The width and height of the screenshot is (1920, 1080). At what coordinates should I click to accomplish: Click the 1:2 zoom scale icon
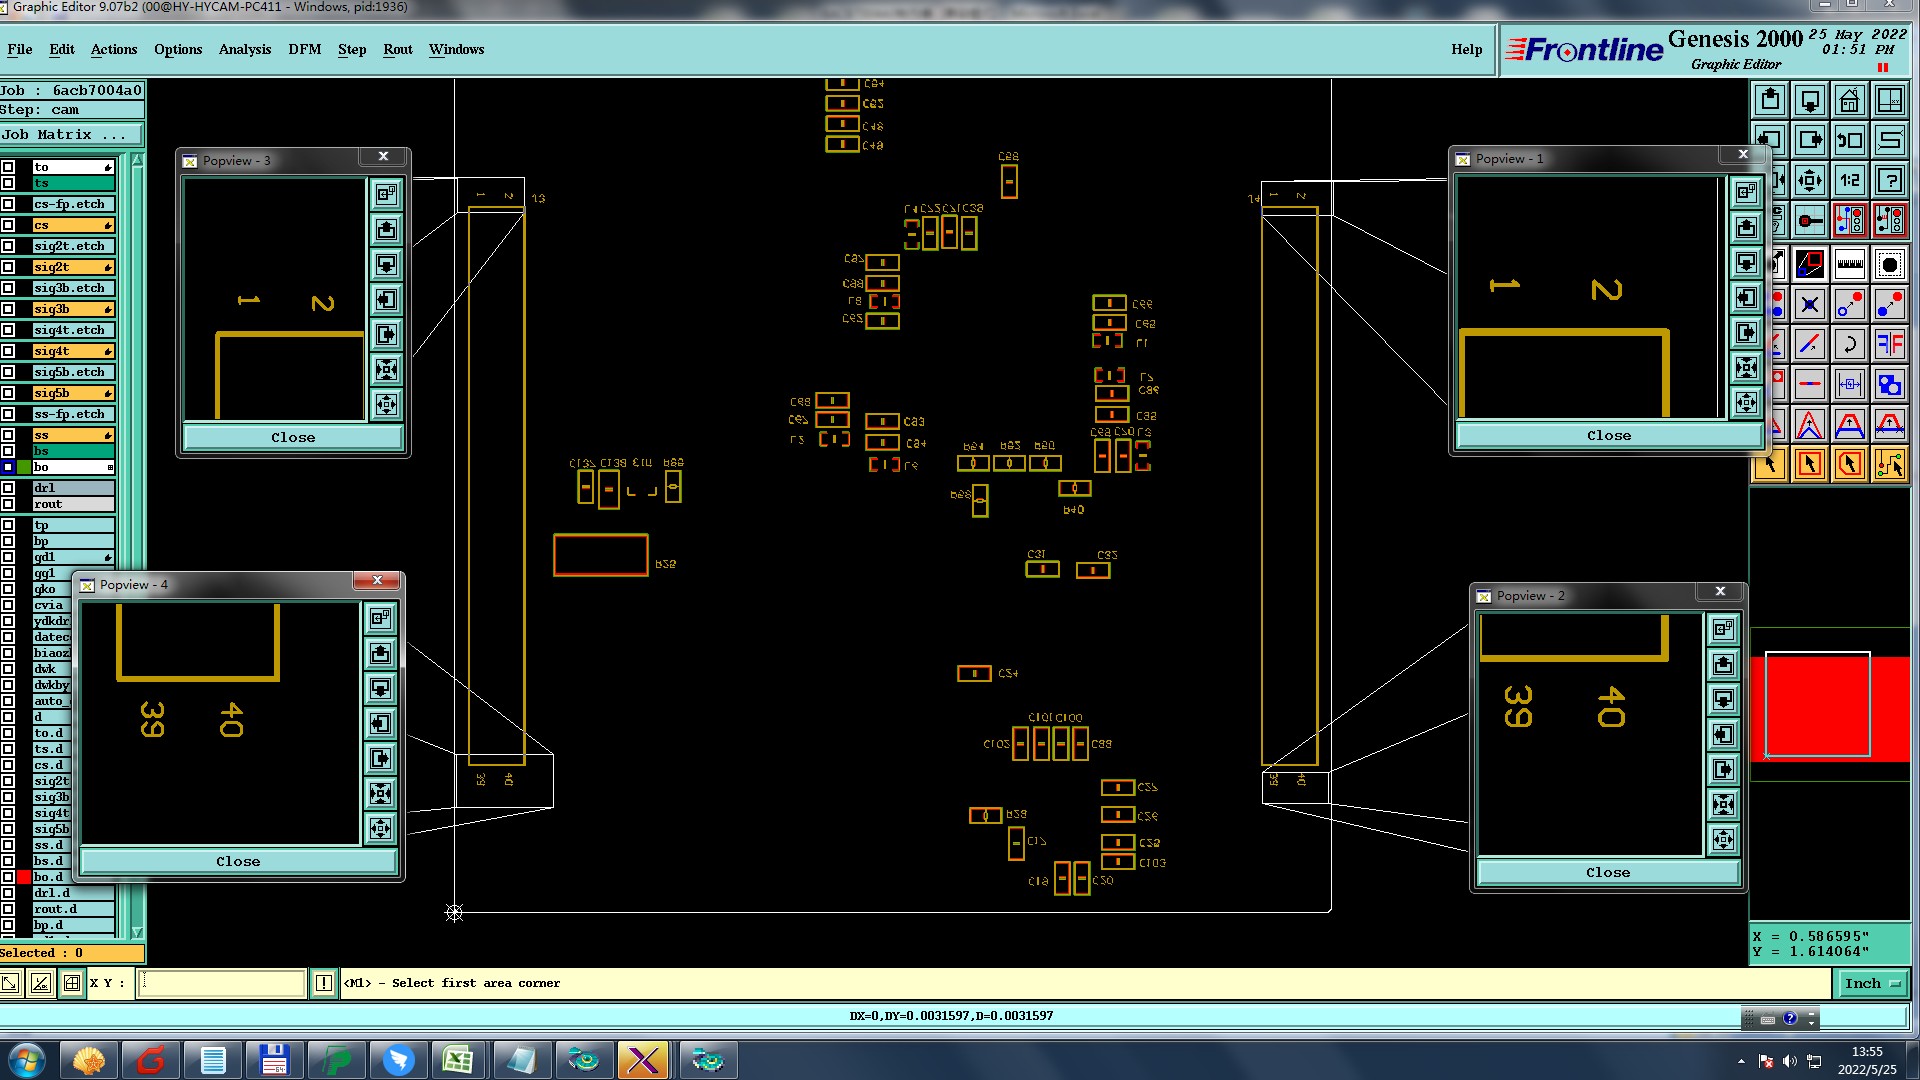[1850, 181]
